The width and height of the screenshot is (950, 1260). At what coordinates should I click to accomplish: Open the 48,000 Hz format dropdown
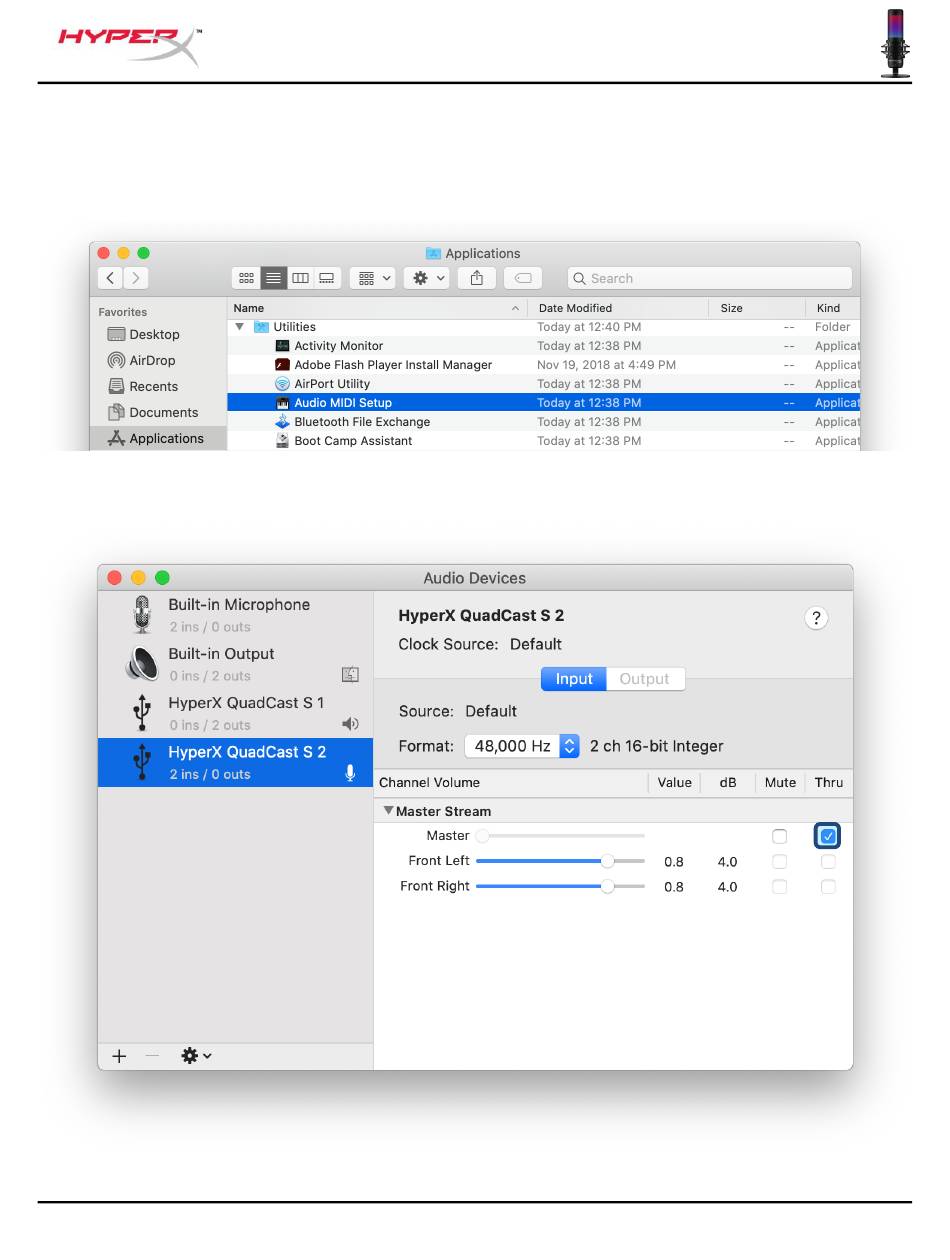pyautogui.click(x=522, y=746)
